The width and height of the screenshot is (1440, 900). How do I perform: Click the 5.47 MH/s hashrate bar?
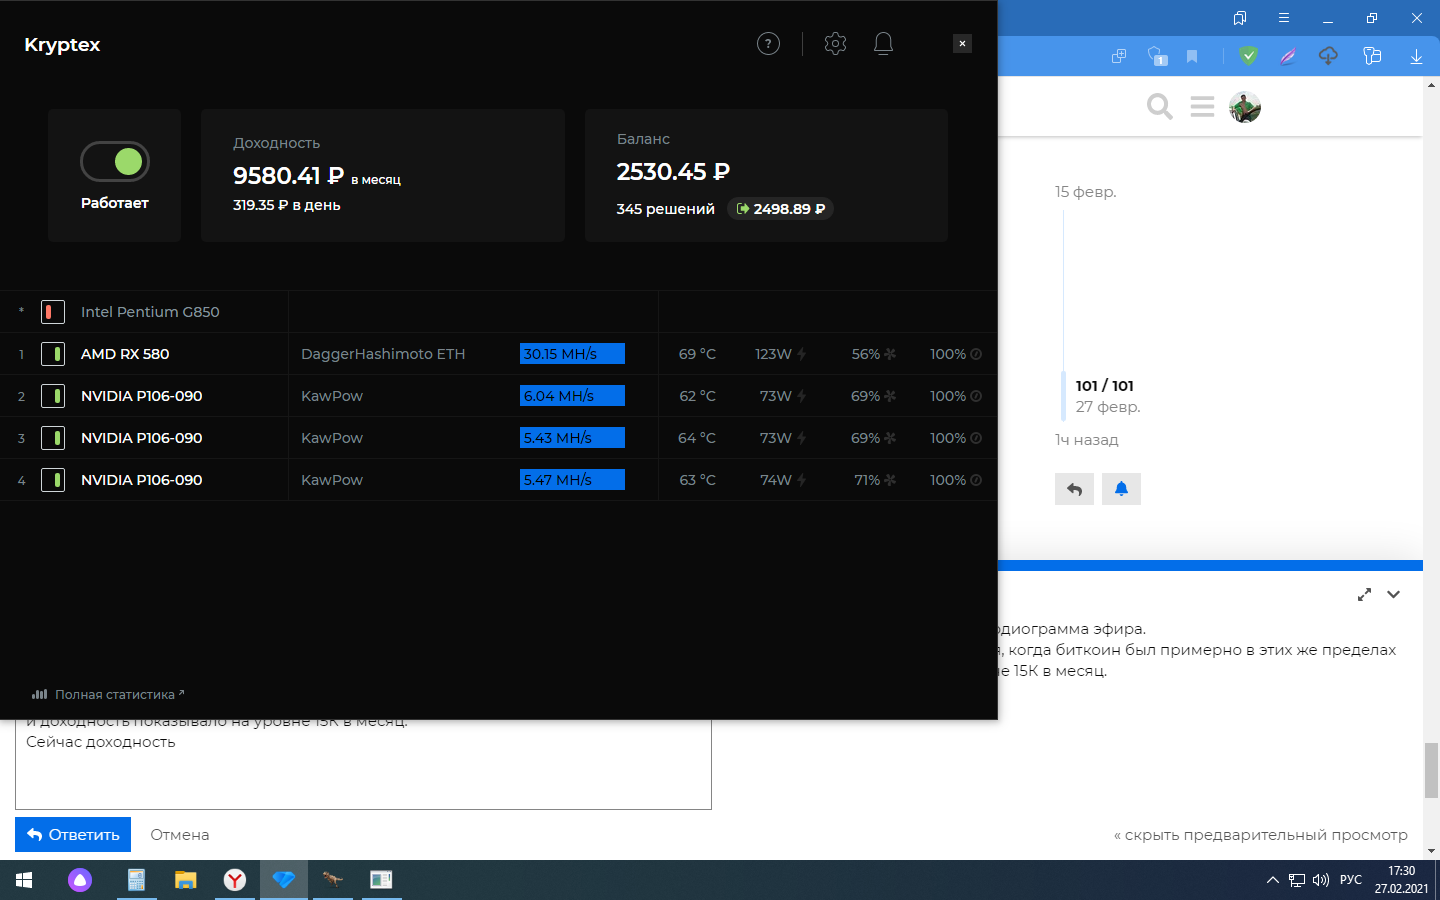point(572,480)
